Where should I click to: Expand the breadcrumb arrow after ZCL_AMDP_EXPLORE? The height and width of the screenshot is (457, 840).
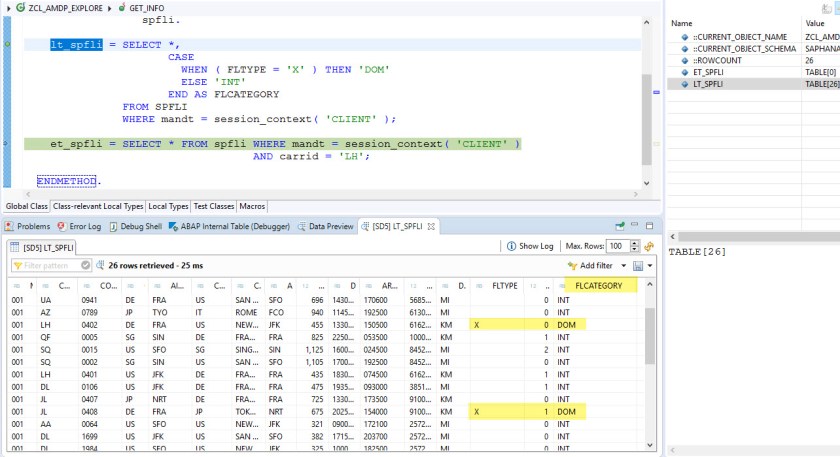109,7
